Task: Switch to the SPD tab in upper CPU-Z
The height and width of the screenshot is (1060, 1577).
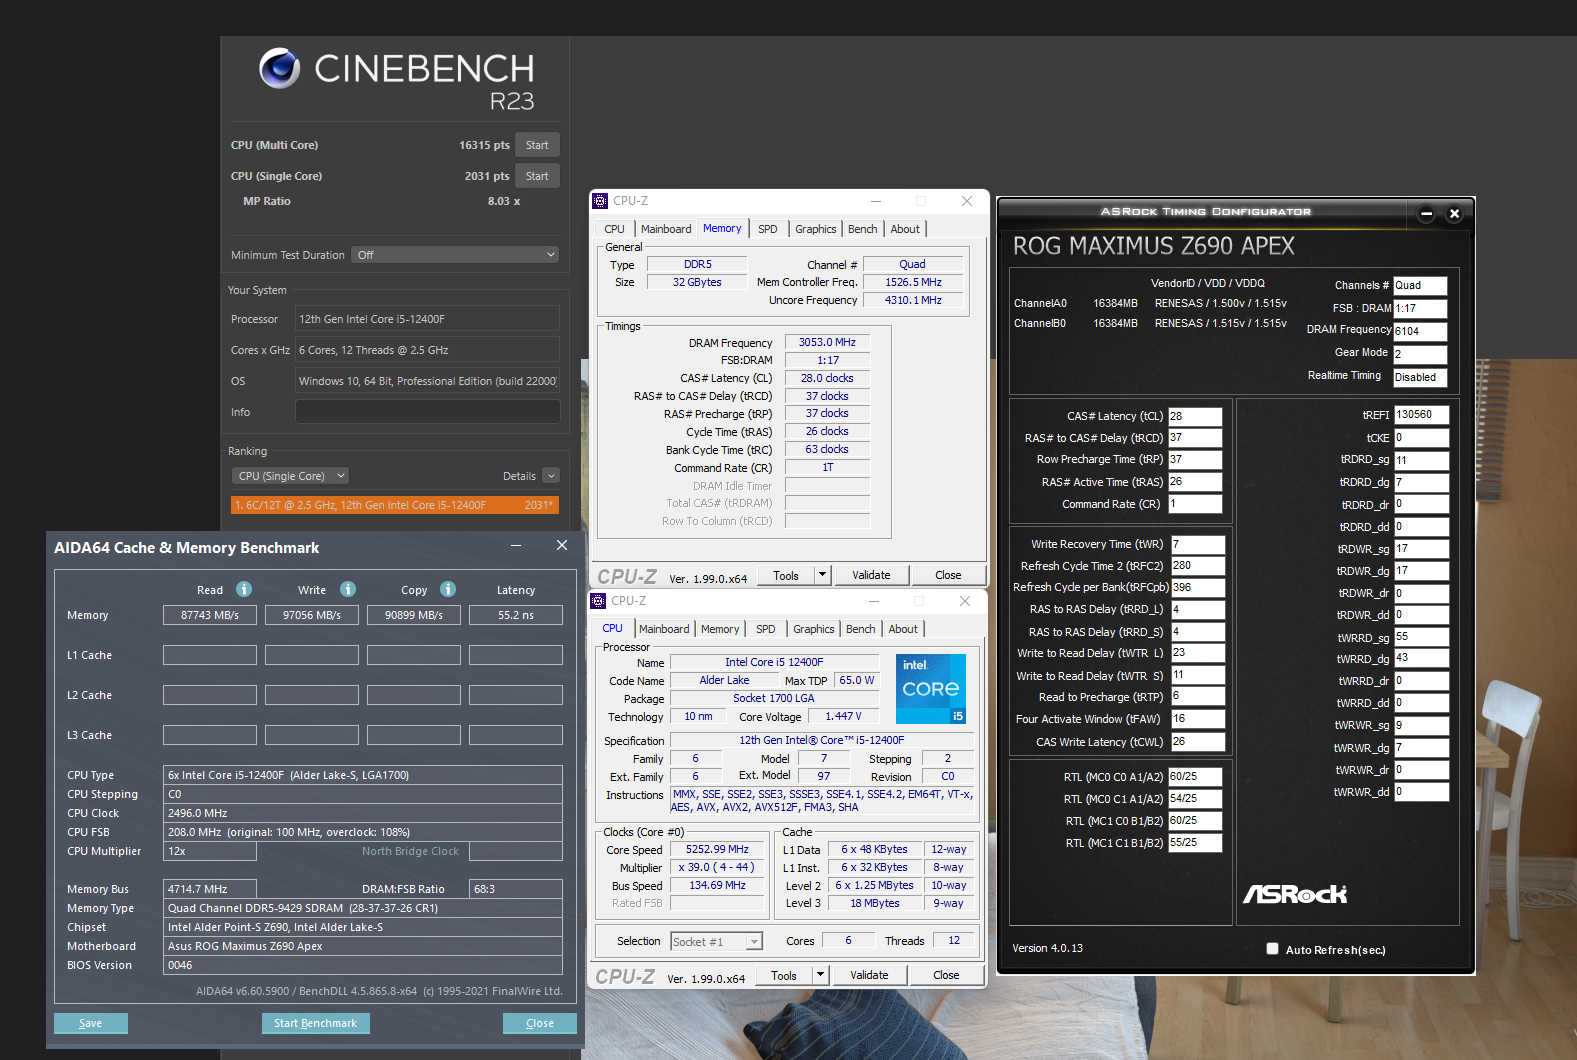Action: (767, 229)
